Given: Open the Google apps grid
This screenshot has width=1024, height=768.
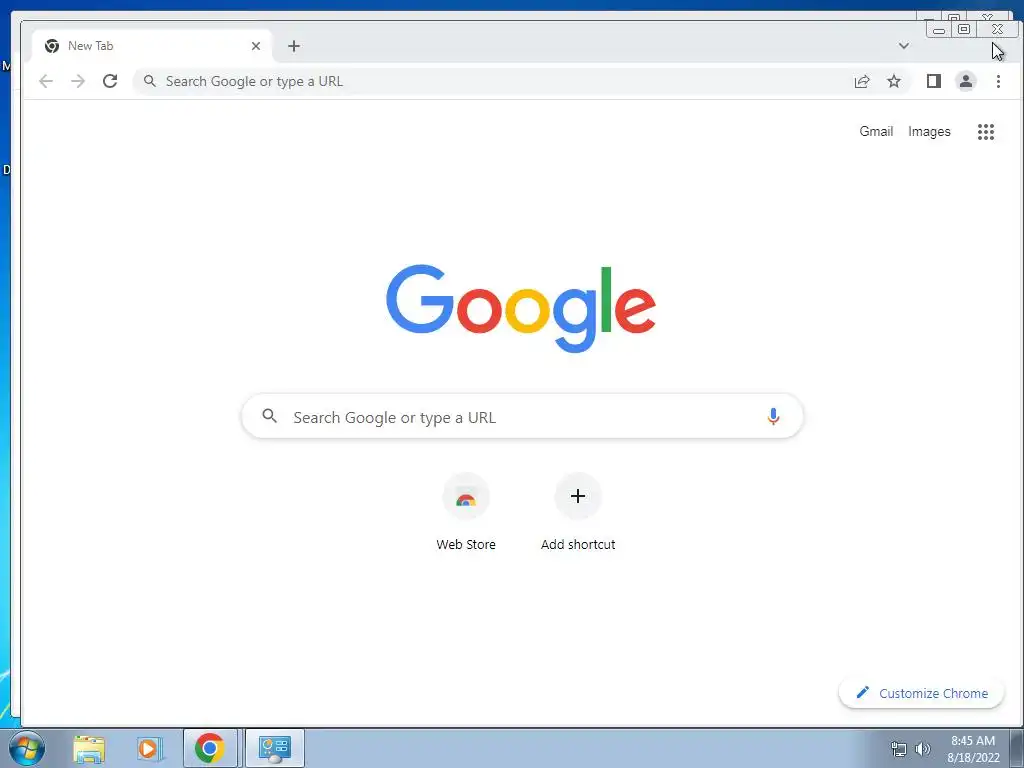Looking at the screenshot, I should coord(985,132).
